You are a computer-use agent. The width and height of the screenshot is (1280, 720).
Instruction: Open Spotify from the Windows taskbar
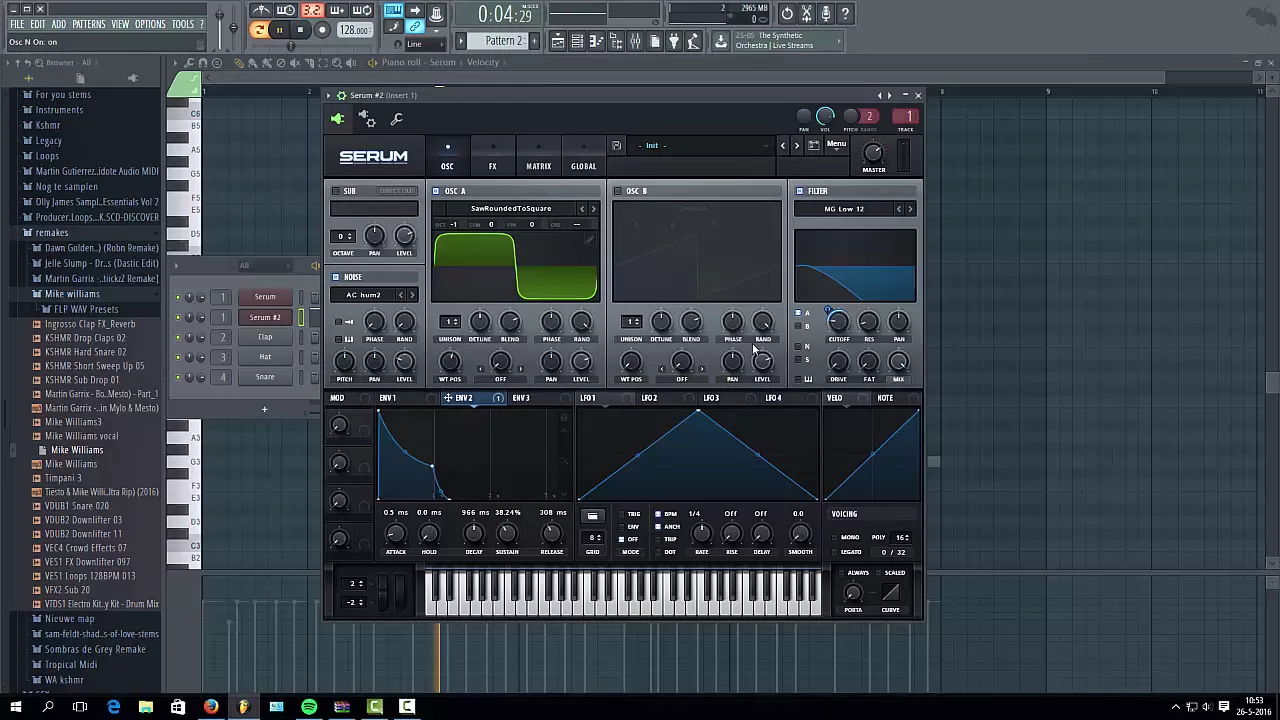pos(309,707)
